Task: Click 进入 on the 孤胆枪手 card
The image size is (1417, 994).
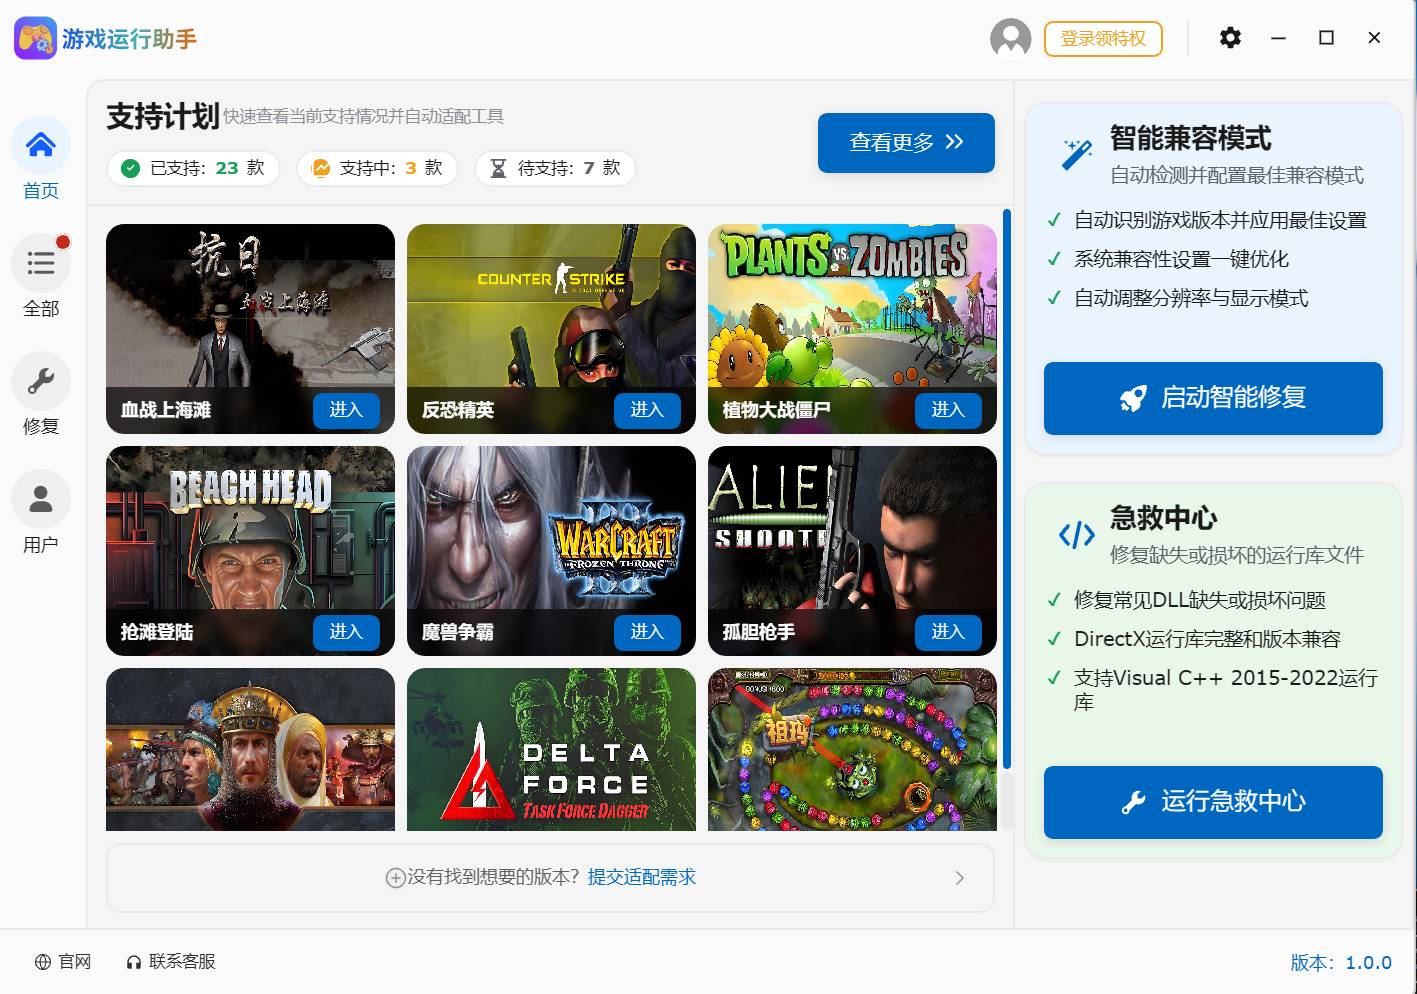Action: 948,632
